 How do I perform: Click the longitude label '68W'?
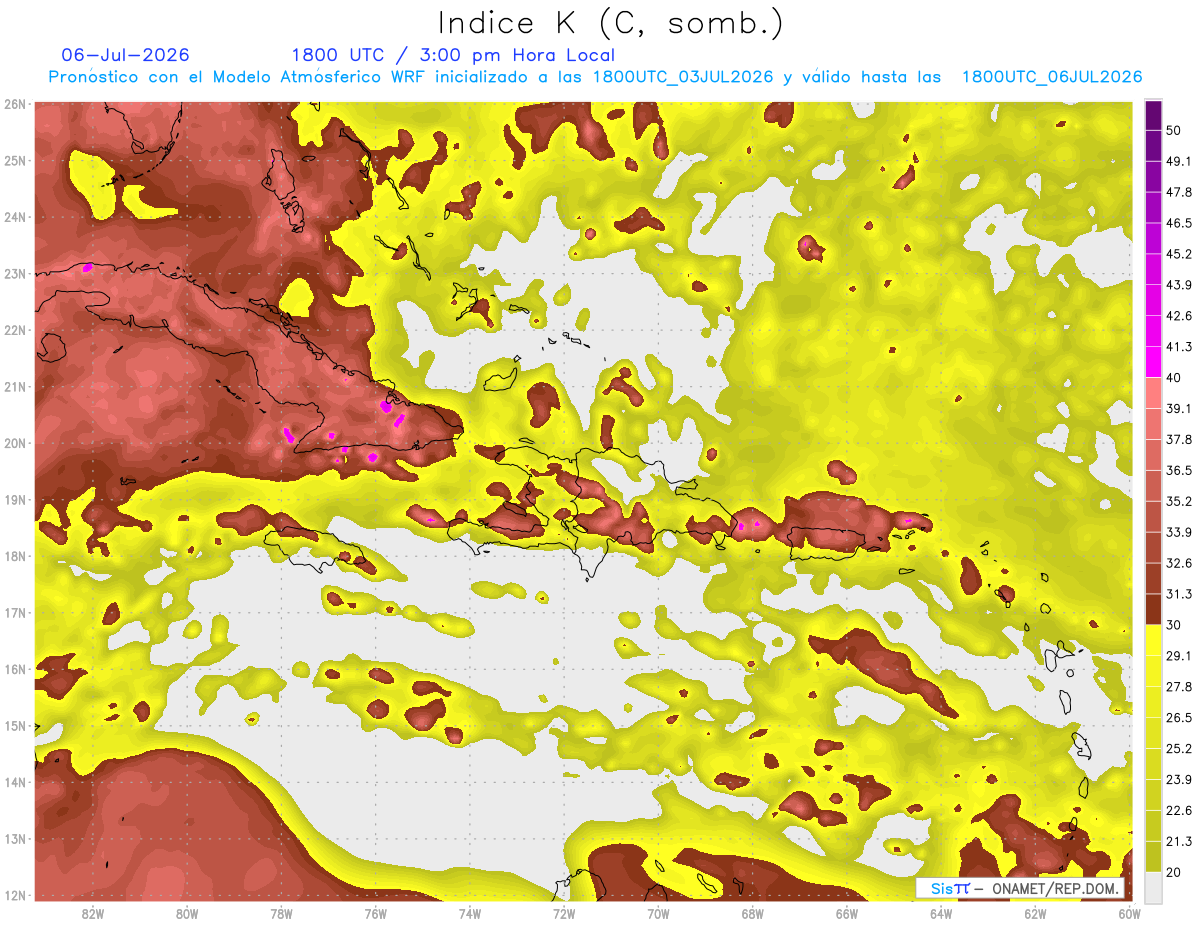(752, 913)
